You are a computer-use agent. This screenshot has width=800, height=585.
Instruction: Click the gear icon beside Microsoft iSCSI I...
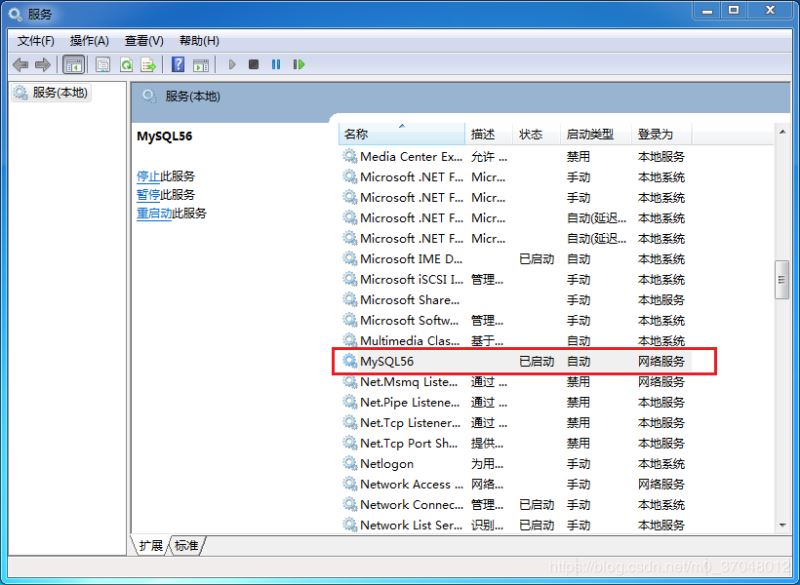click(349, 279)
